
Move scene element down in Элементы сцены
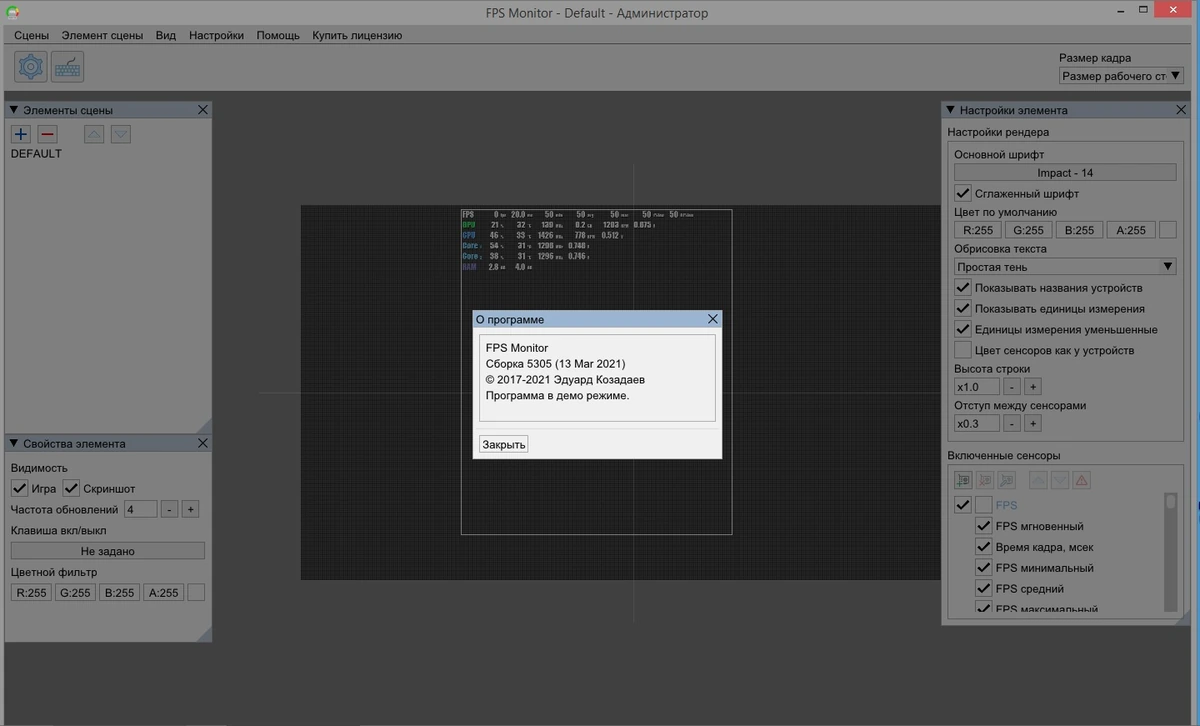[121, 134]
